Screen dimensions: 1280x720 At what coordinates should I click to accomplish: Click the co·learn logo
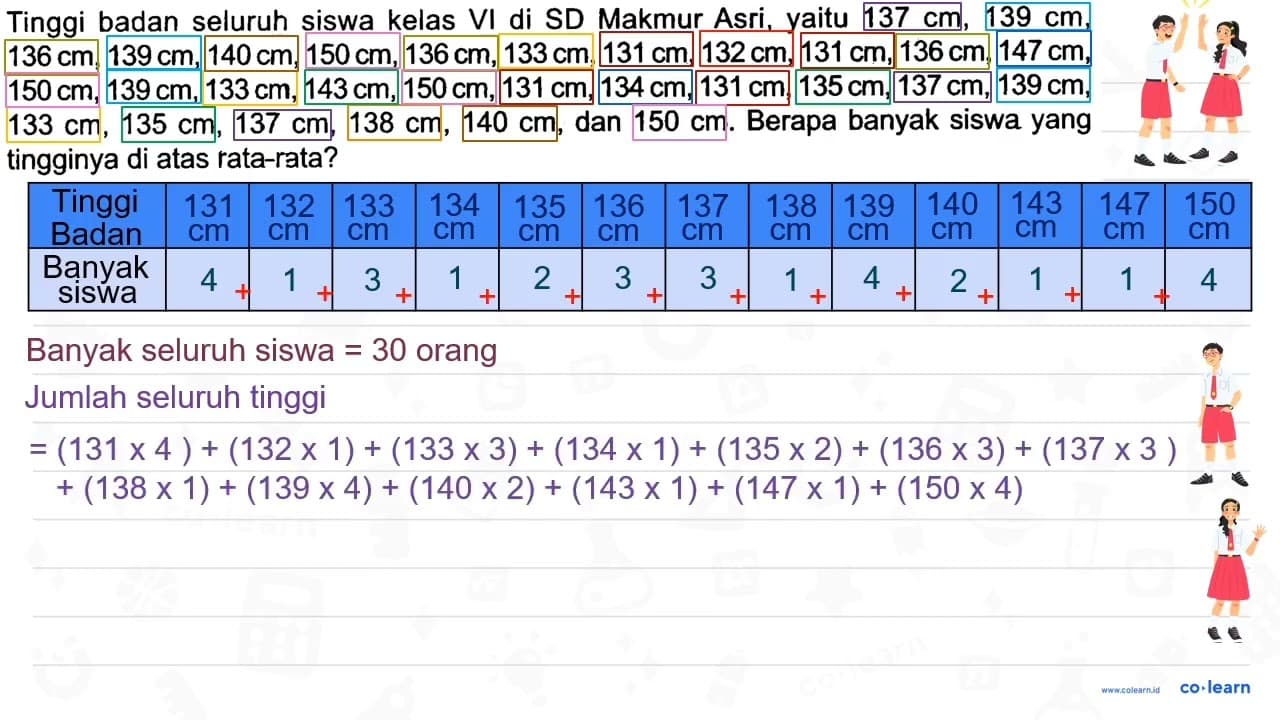[x=1215, y=688]
